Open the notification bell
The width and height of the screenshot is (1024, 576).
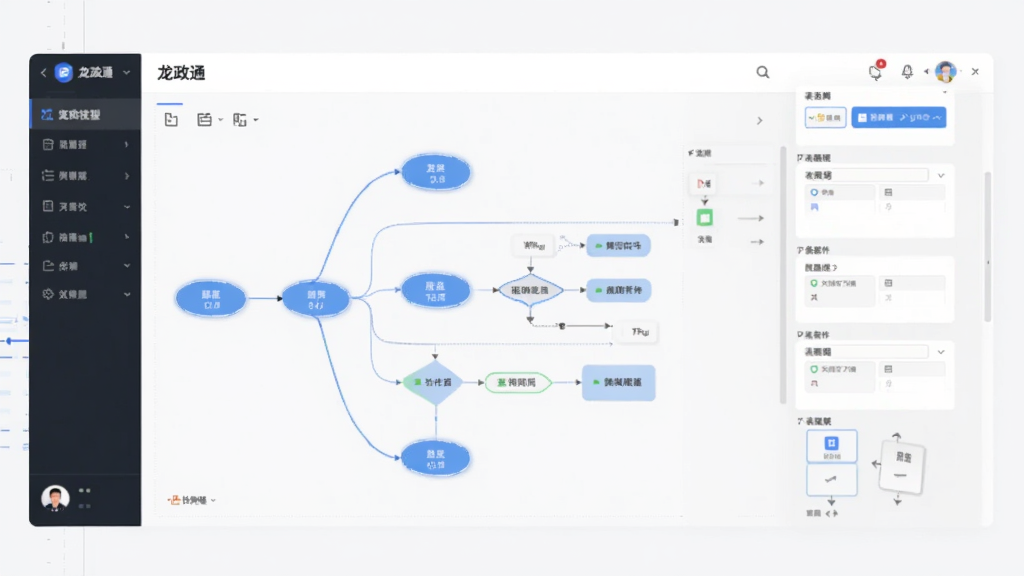tap(907, 72)
